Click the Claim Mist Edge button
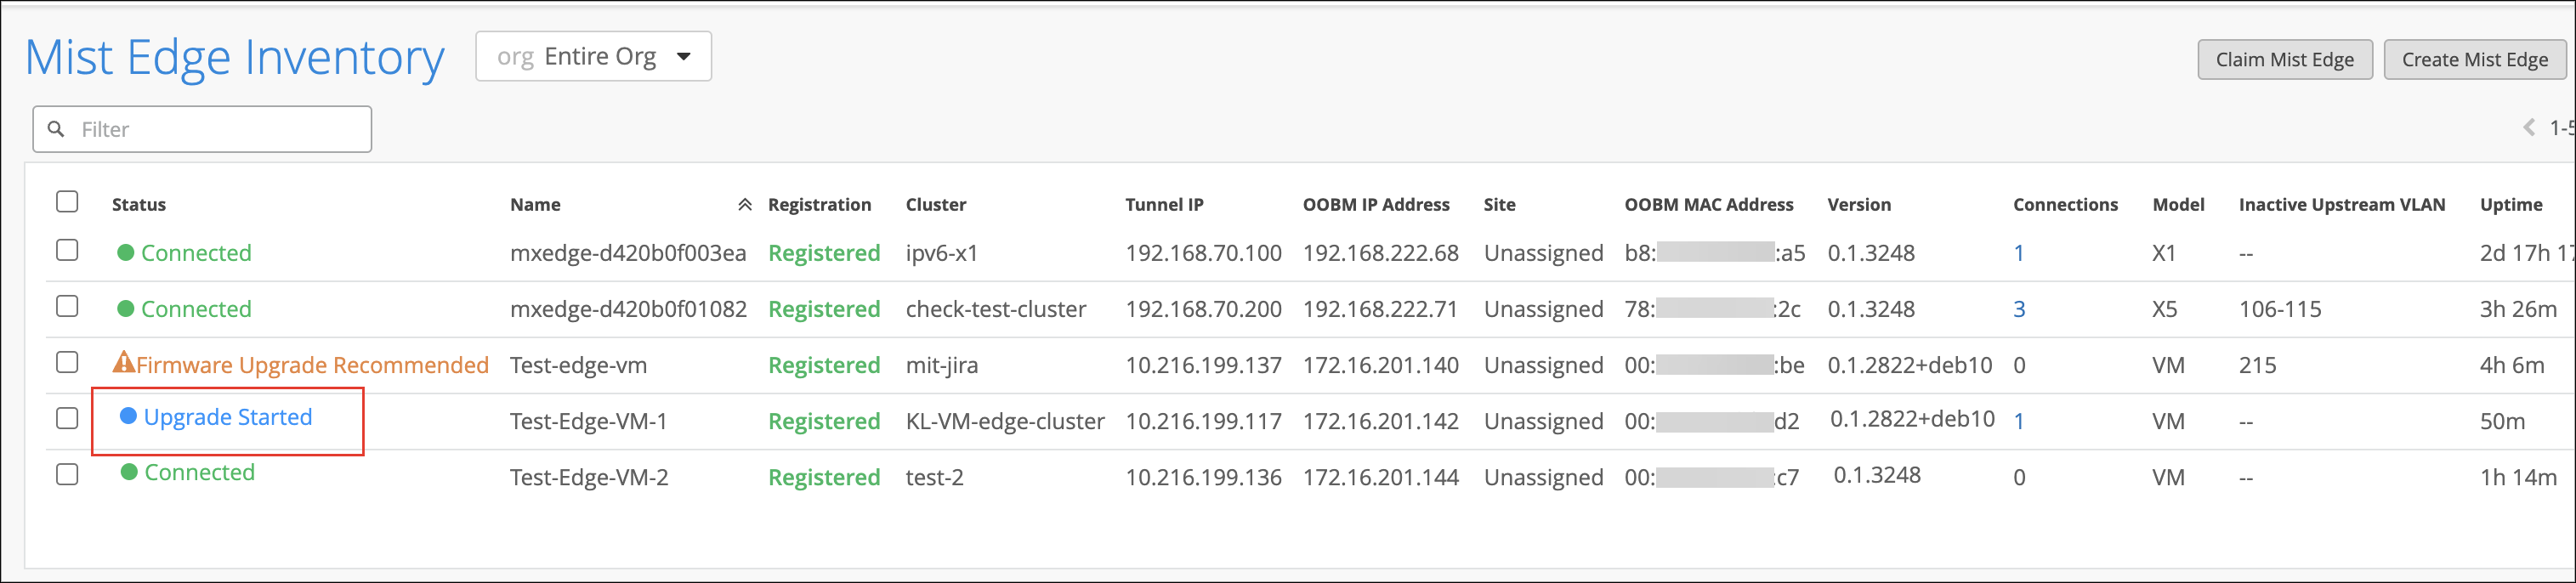 point(2284,60)
